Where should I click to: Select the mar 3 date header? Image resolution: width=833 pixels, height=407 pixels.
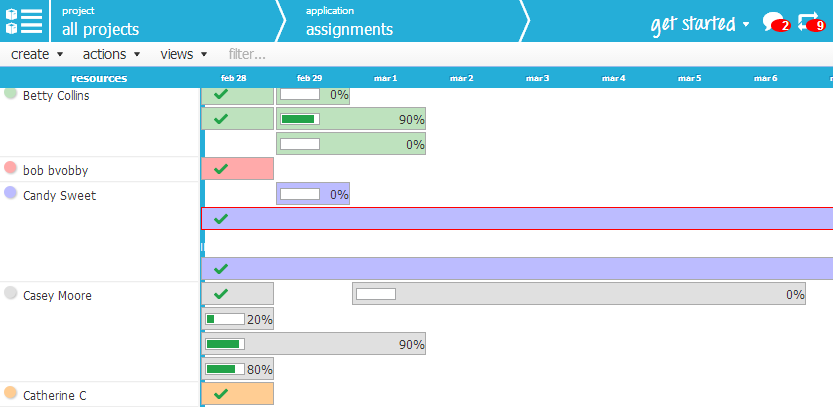pyautogui.click(x=538, y=78)
